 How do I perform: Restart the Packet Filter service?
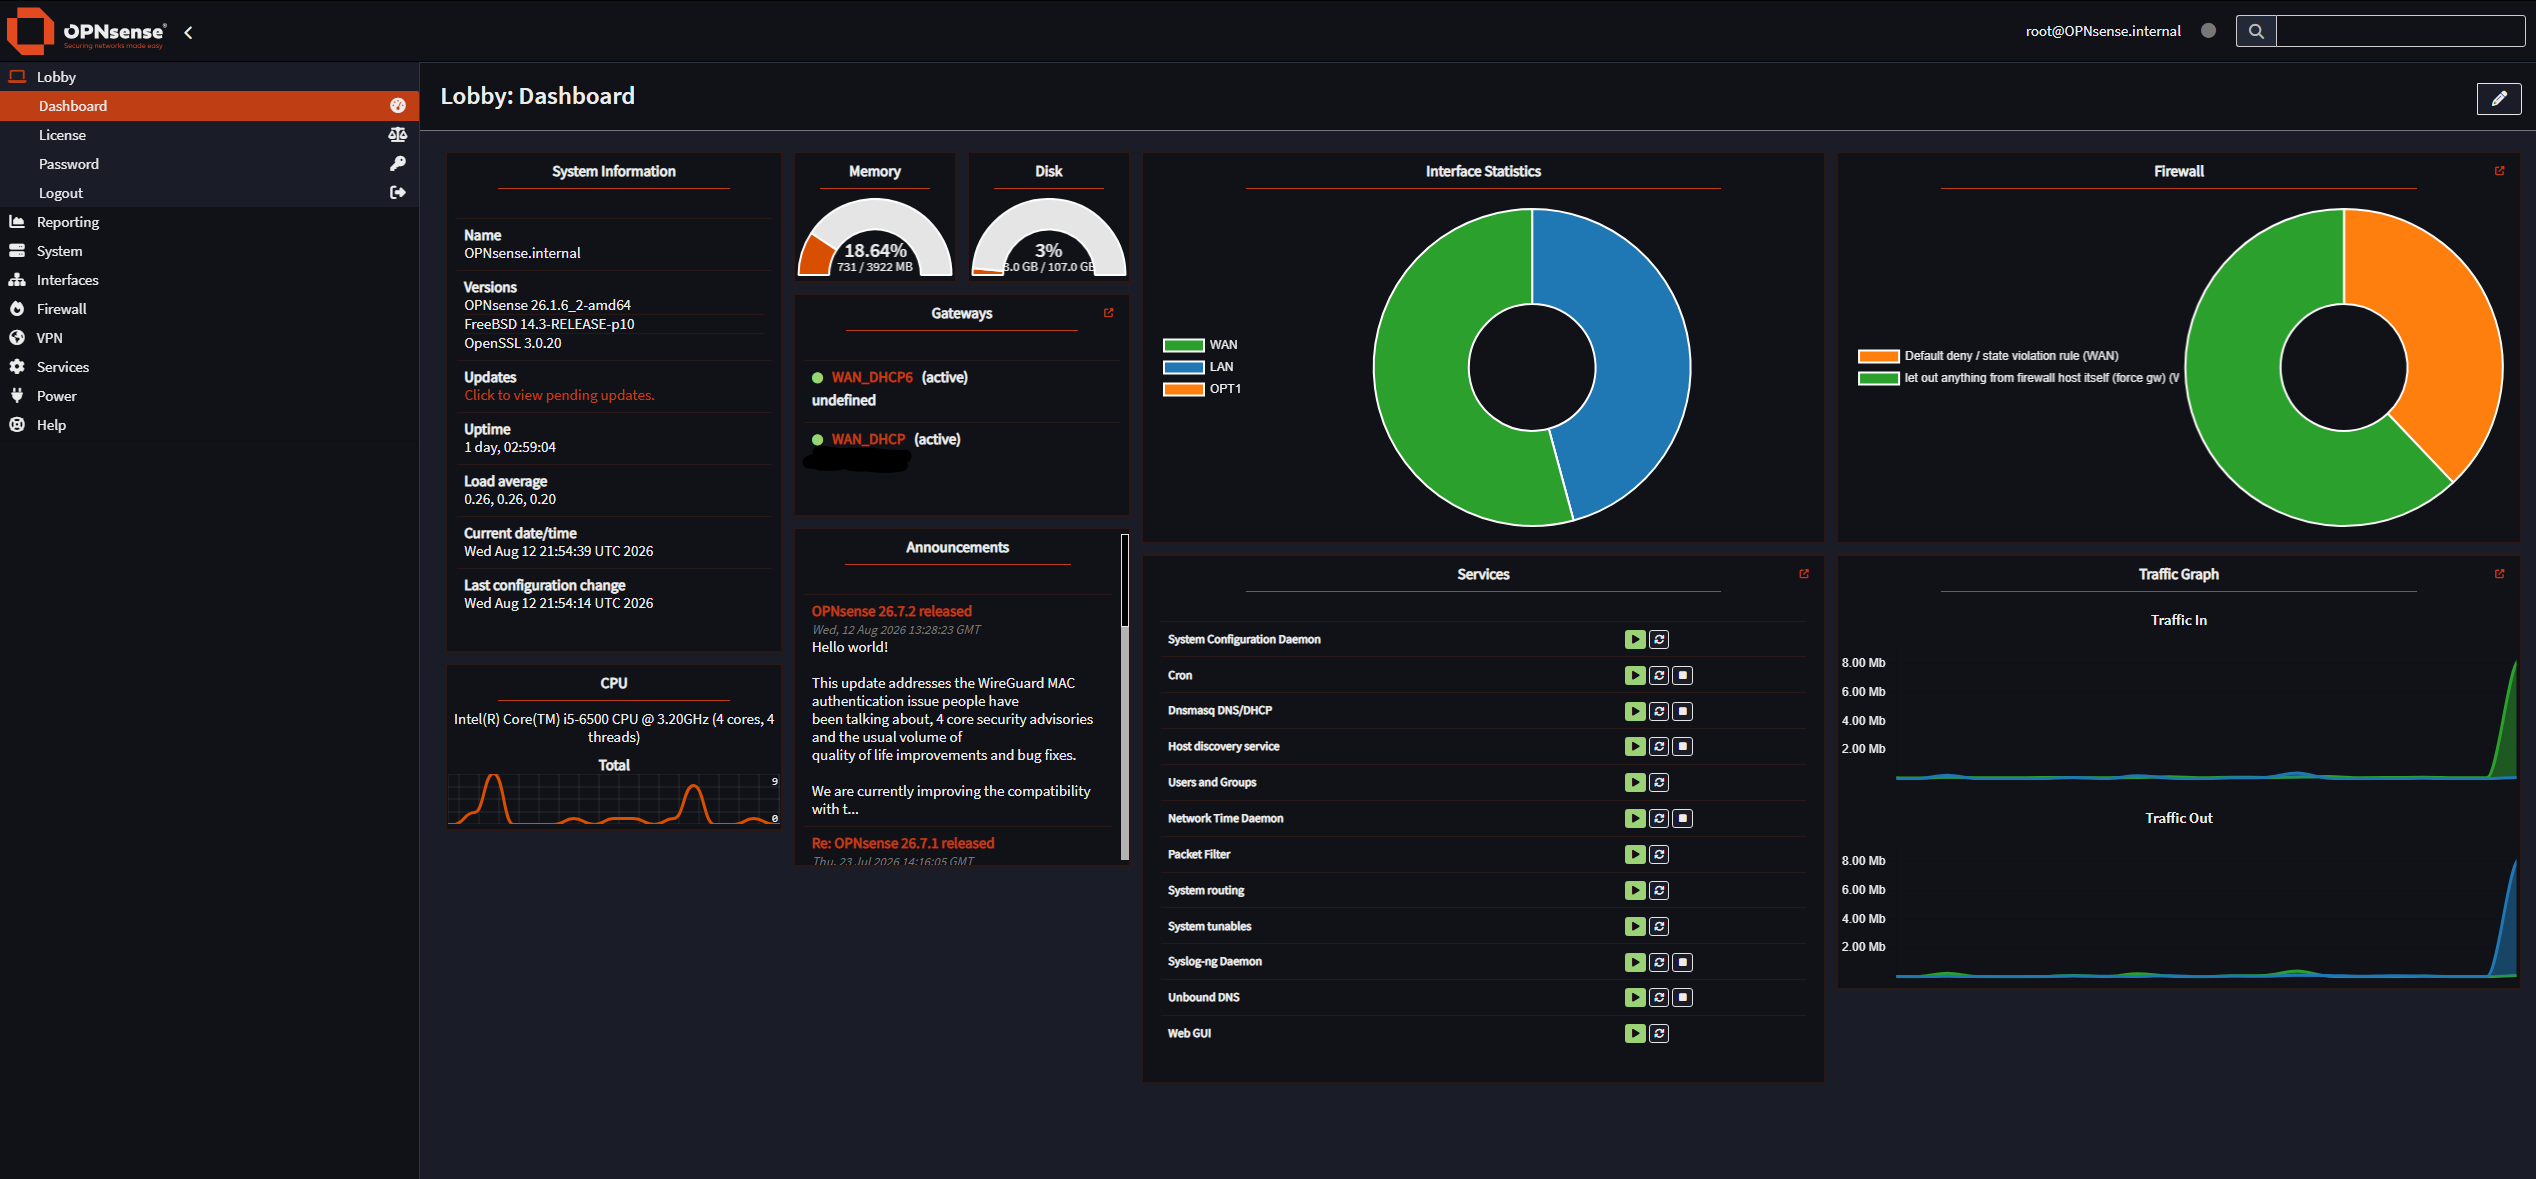pyautogui.click(x=1659, y=855)
